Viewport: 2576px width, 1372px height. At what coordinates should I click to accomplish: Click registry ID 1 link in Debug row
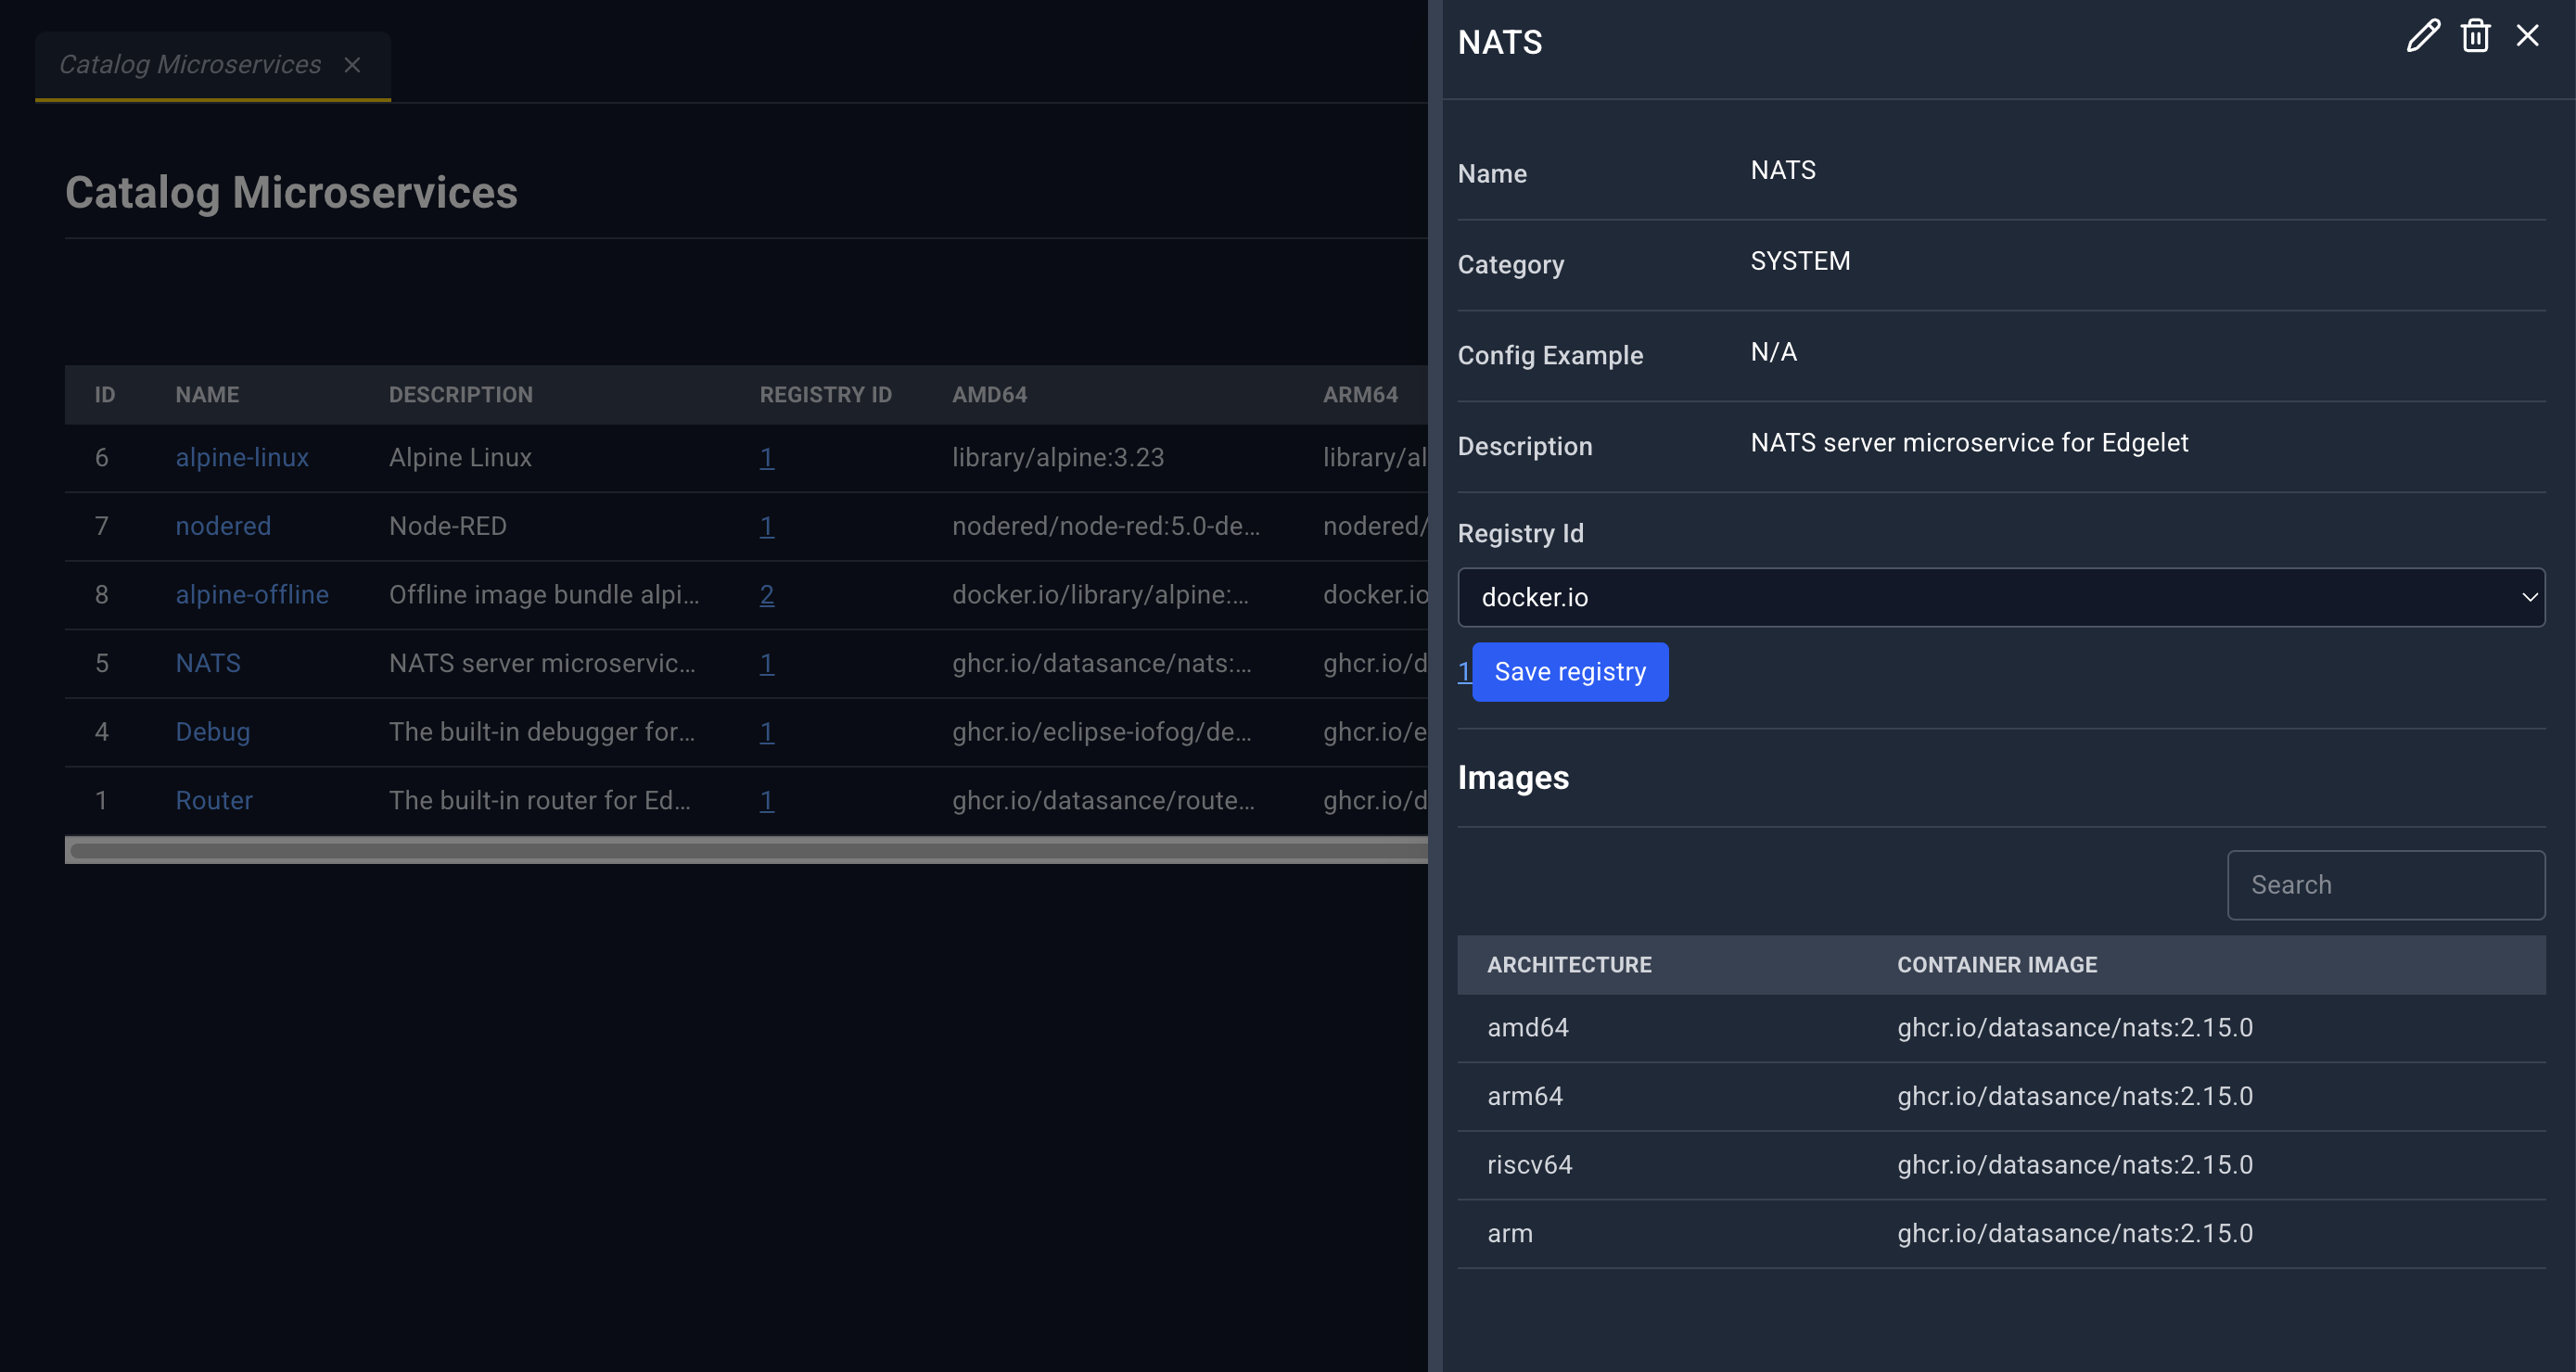coord(766,732)
